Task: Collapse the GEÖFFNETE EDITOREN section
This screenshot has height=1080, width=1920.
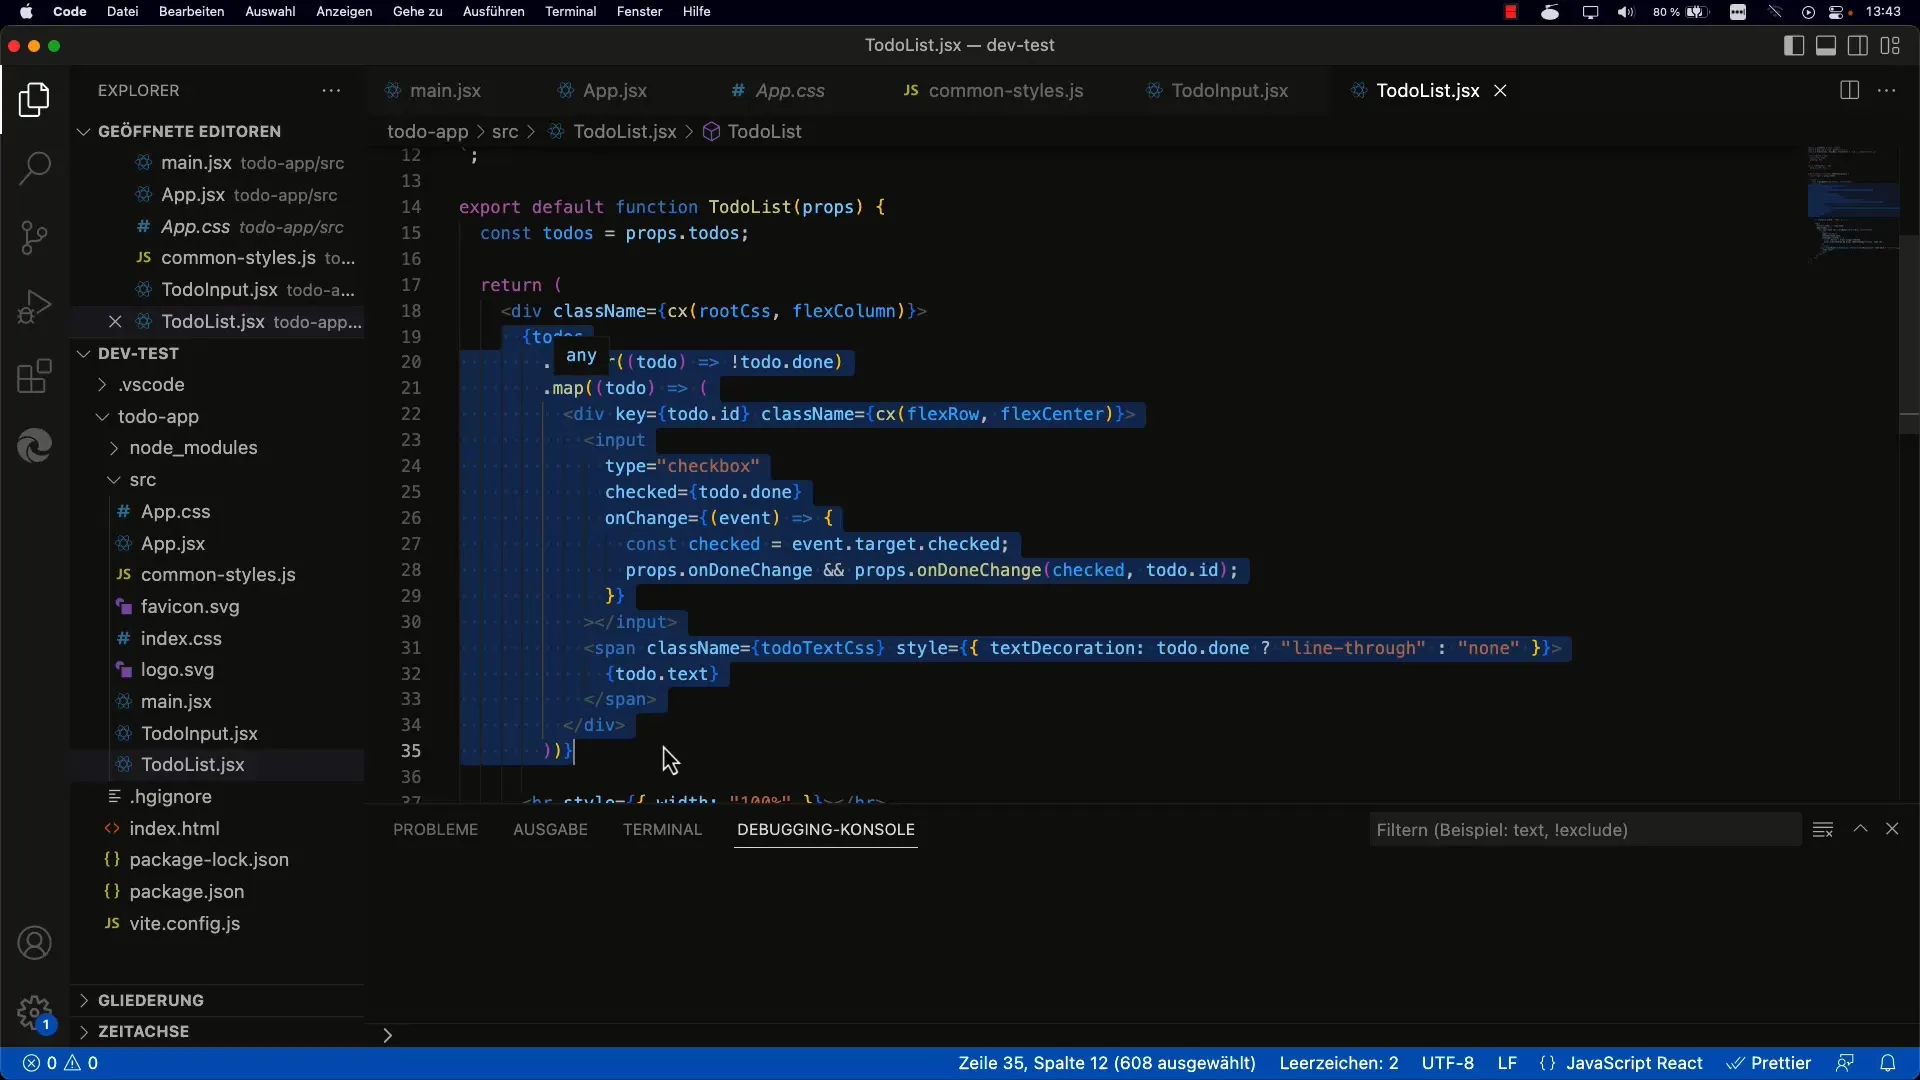Action: pyautogui.click(x=189, y=131)
